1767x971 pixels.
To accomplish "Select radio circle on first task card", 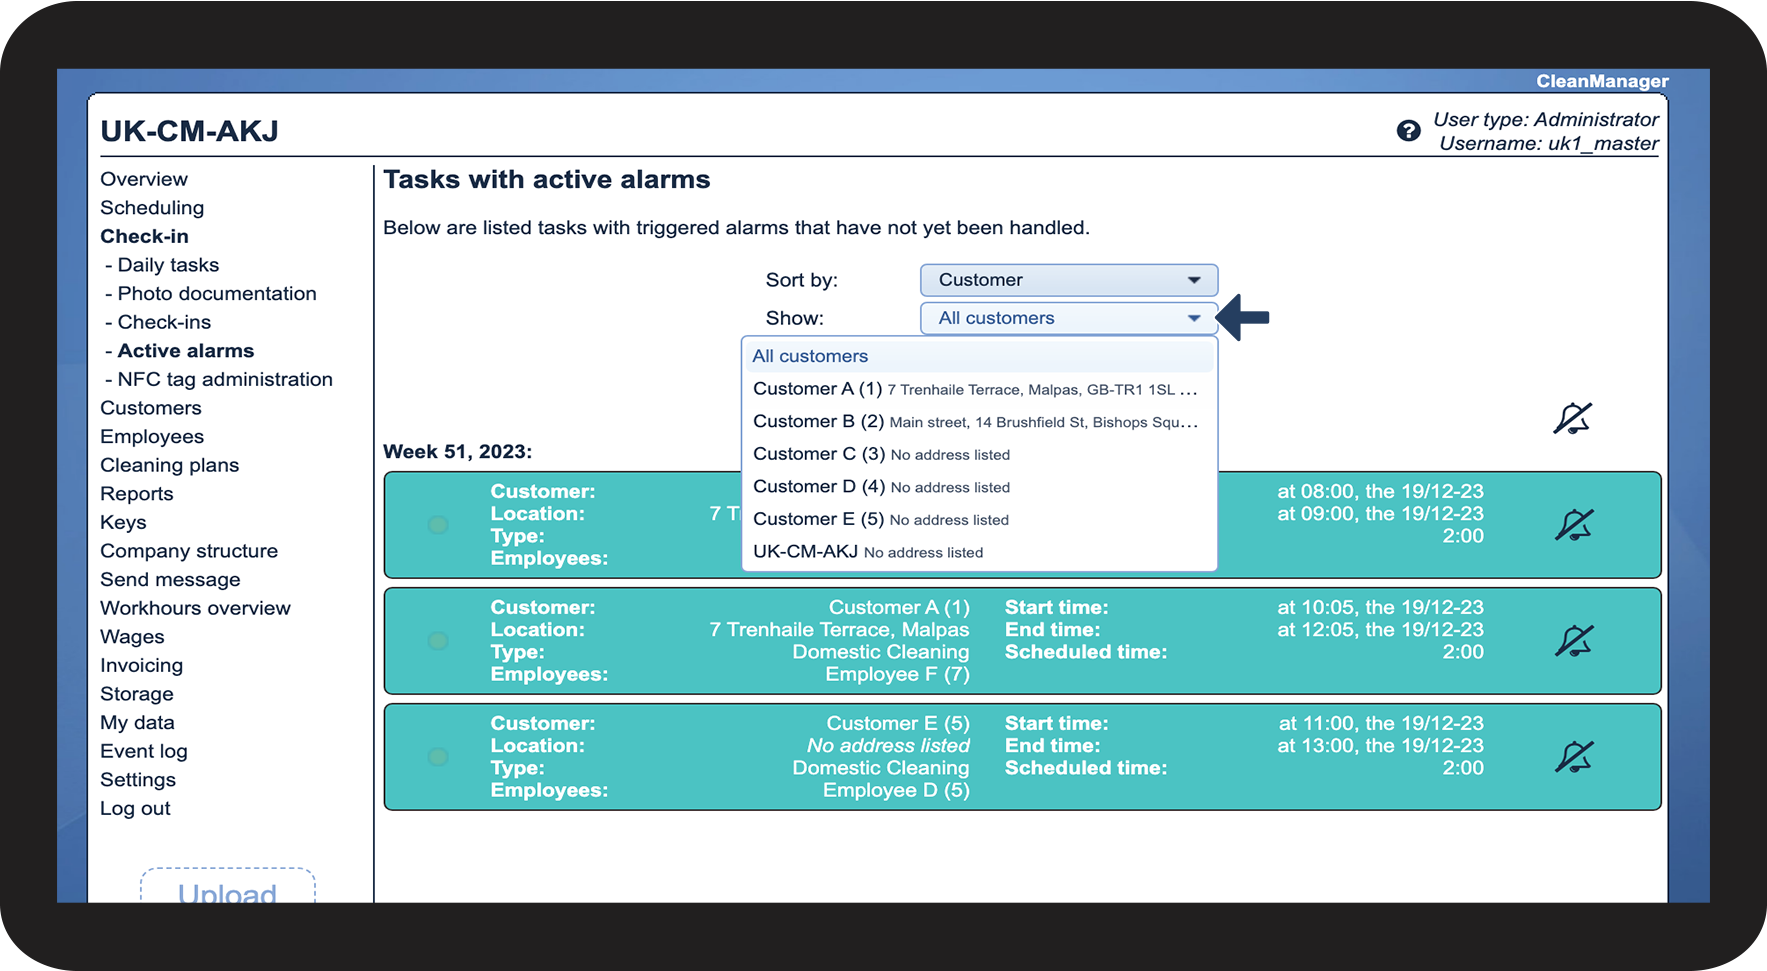I will tap(438, 525).
